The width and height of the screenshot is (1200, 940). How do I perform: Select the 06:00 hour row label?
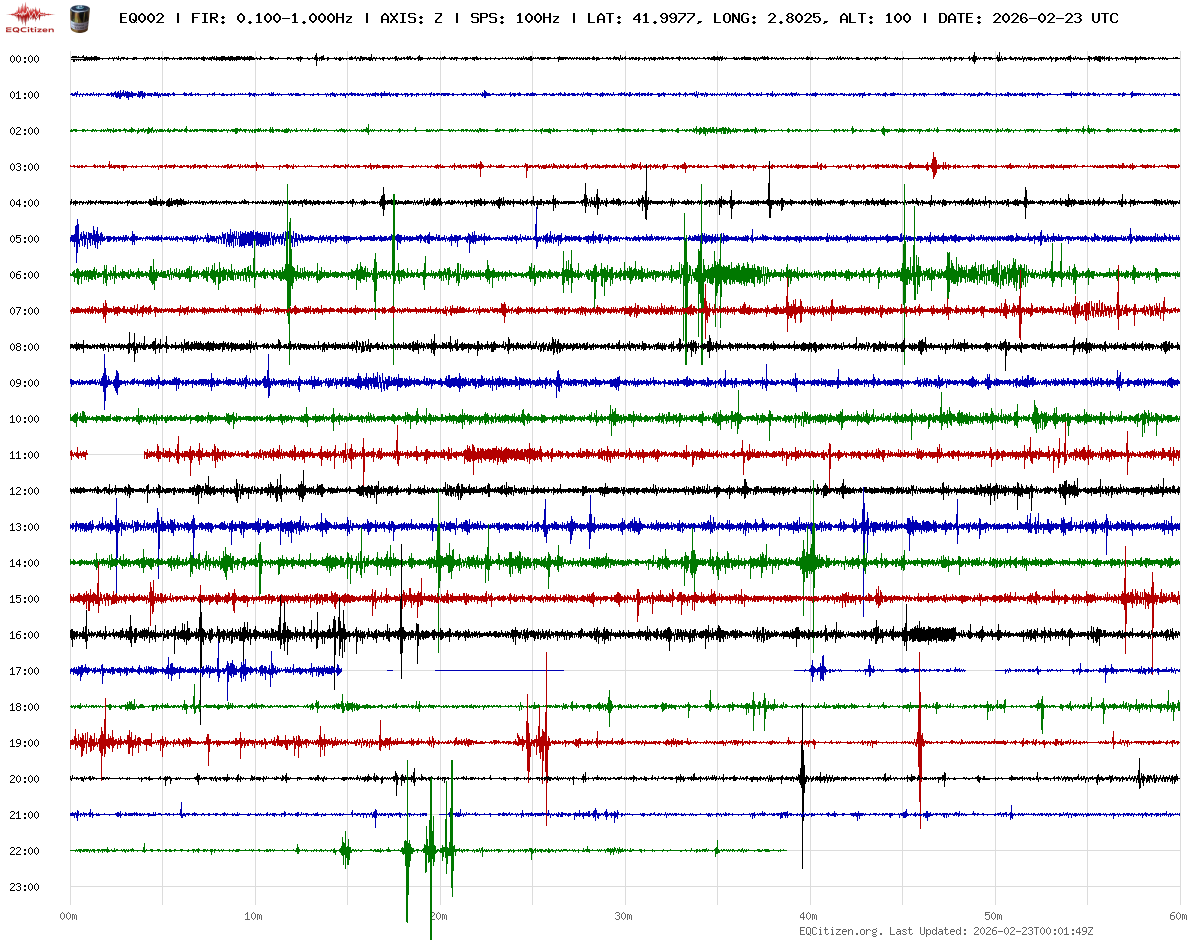(24, 275)
